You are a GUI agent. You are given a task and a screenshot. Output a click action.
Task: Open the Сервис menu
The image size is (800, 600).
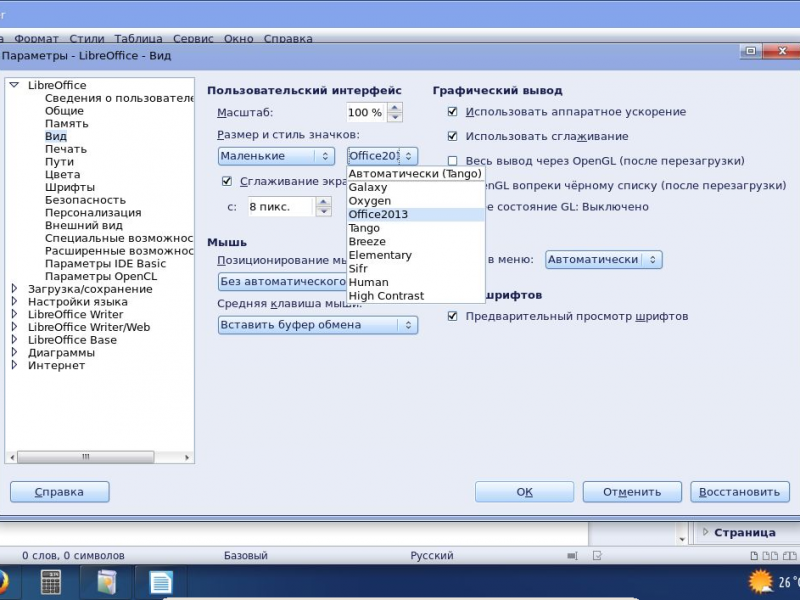[193, 38]
